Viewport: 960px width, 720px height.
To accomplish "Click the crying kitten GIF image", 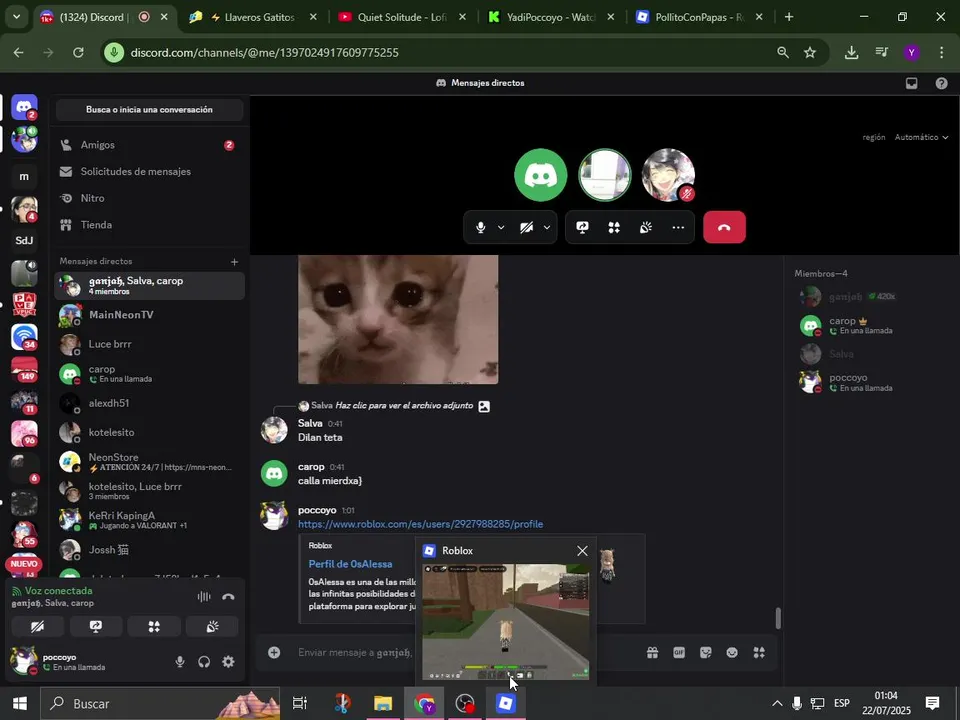I will (398, 320).
